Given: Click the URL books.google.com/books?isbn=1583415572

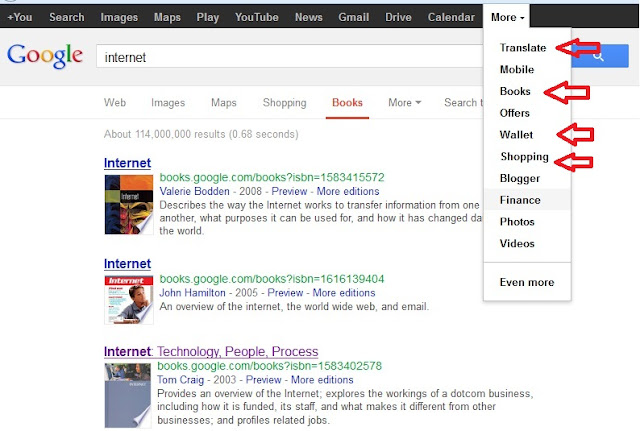Looking at the screenshot, I should [x=272, y=178].
